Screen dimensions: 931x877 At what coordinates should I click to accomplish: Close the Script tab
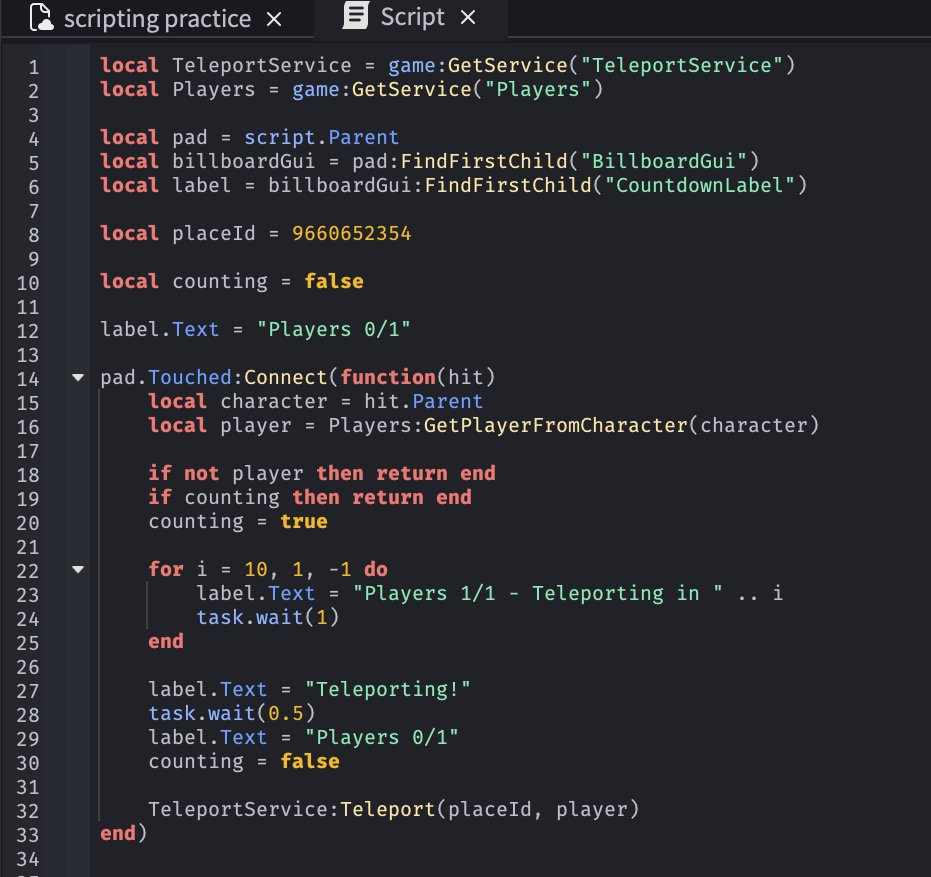coord(468,18)
